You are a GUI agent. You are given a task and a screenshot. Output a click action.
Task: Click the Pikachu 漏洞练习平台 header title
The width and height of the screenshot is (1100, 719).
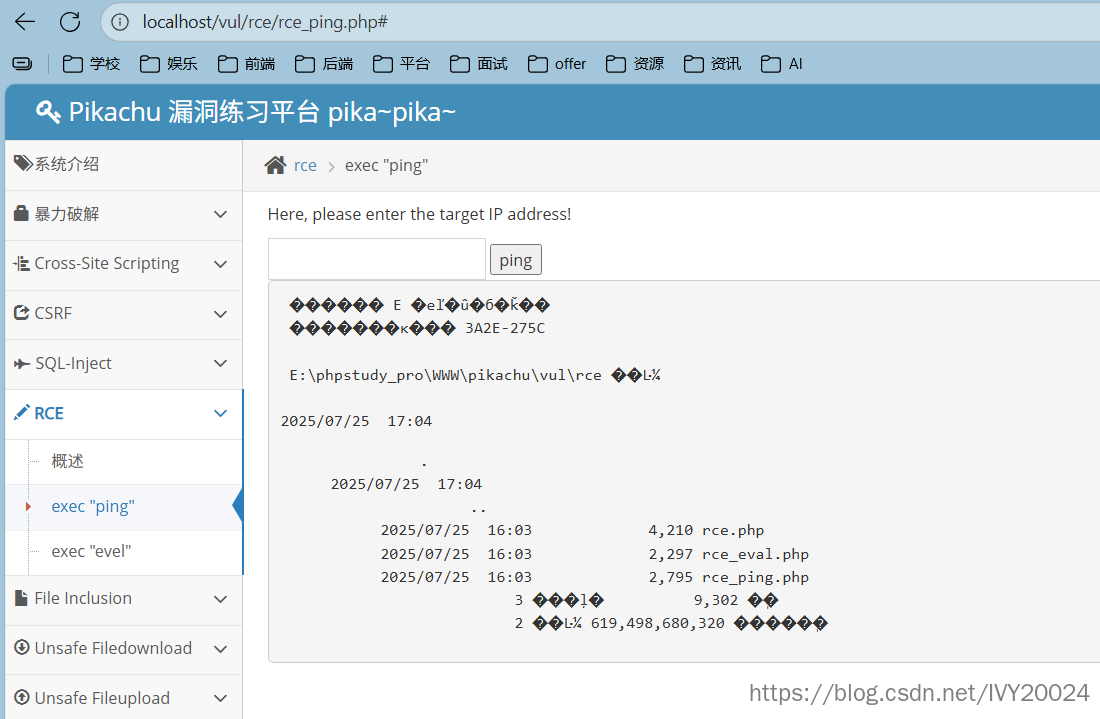tap(262, 112)
